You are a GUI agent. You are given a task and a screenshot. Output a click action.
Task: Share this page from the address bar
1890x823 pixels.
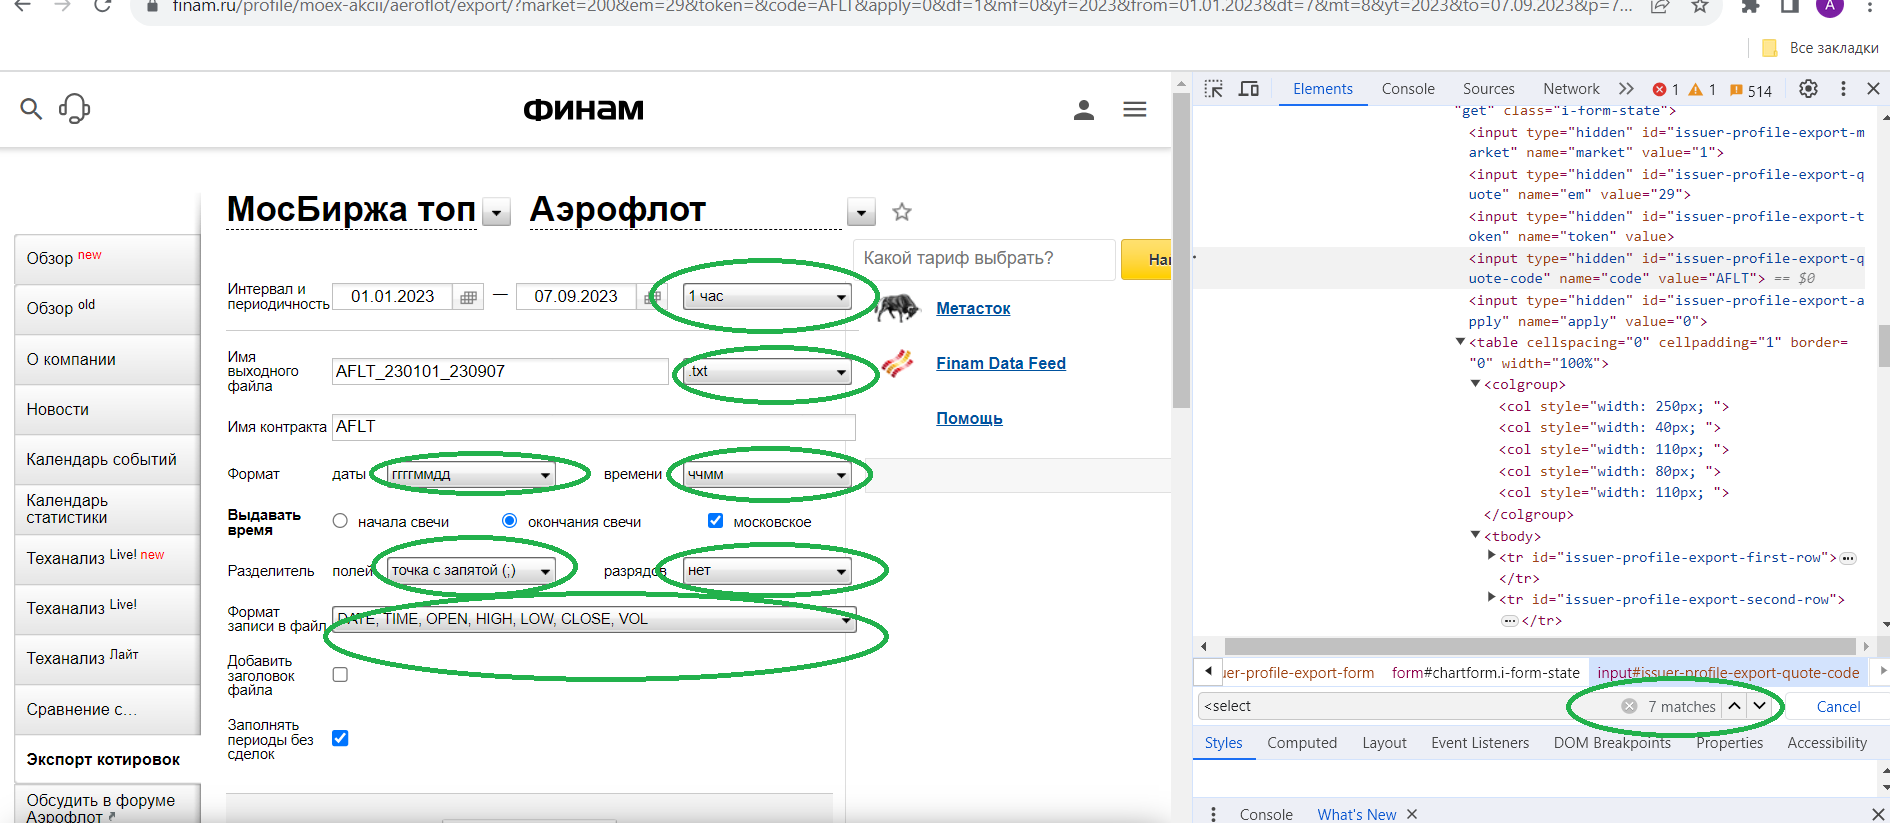[x=1660, y=6]
